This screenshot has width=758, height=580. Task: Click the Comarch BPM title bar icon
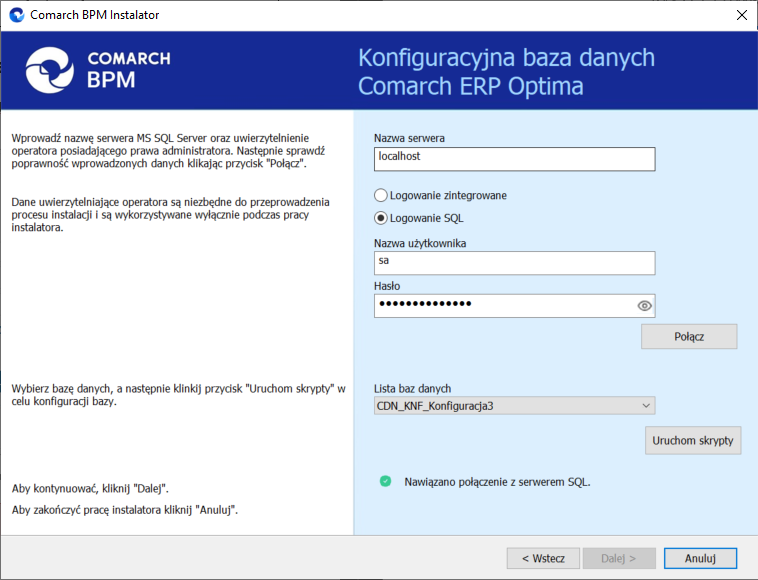(17, 15)
